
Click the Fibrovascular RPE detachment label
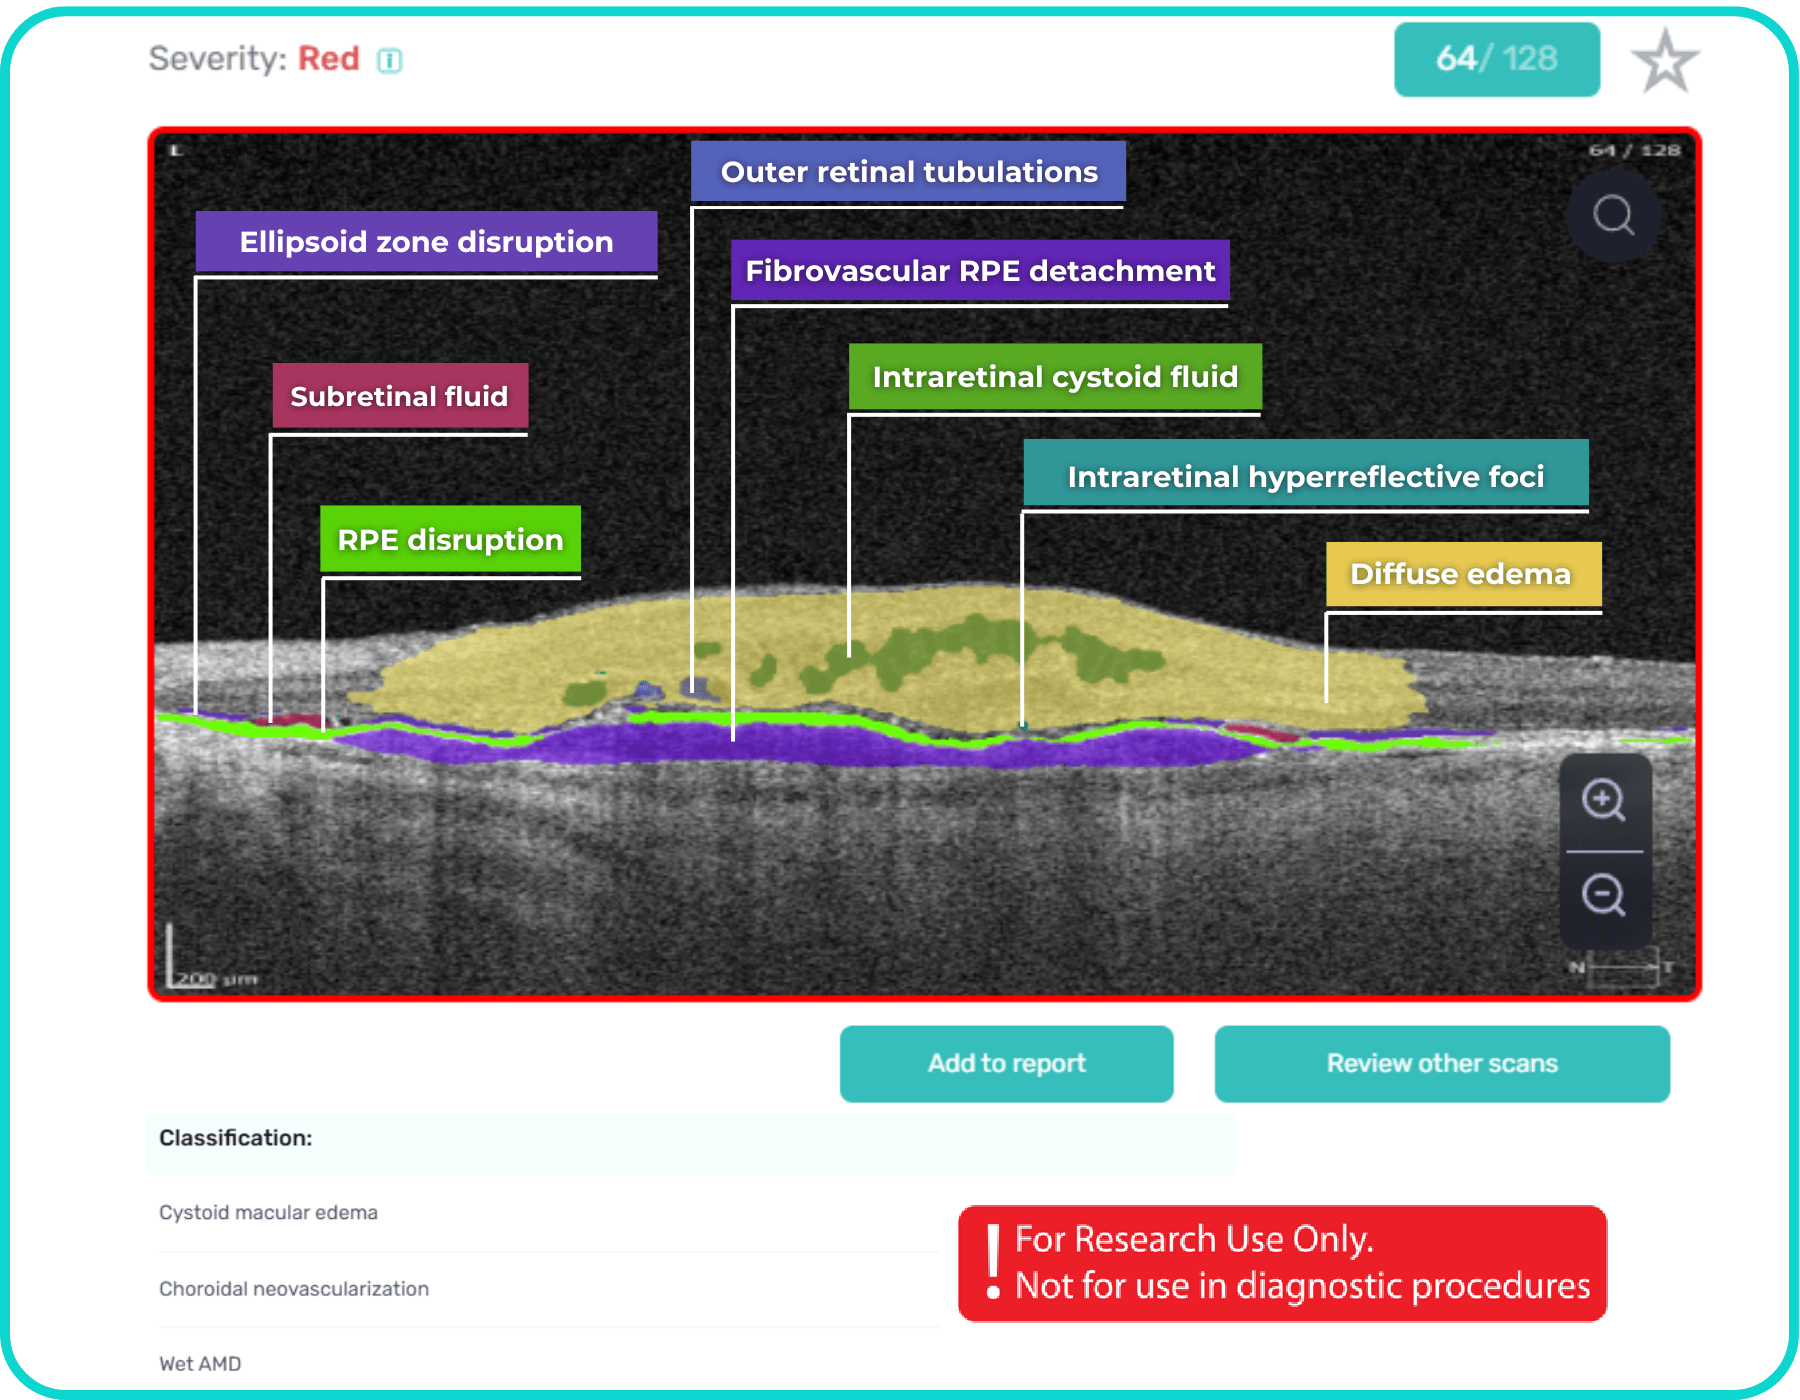(x=980, y=271)
